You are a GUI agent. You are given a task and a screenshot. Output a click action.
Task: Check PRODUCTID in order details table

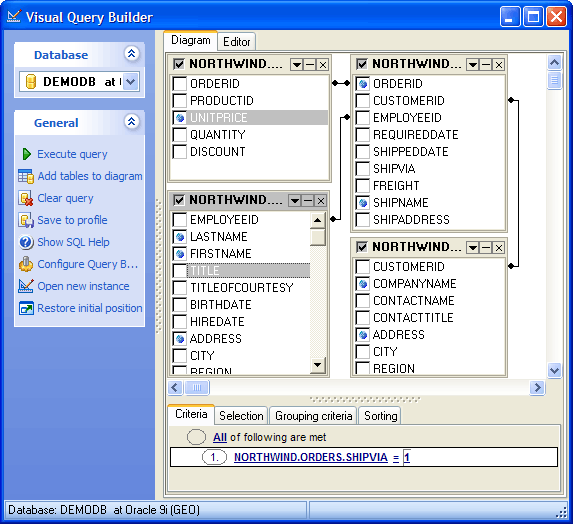(180, 100)
